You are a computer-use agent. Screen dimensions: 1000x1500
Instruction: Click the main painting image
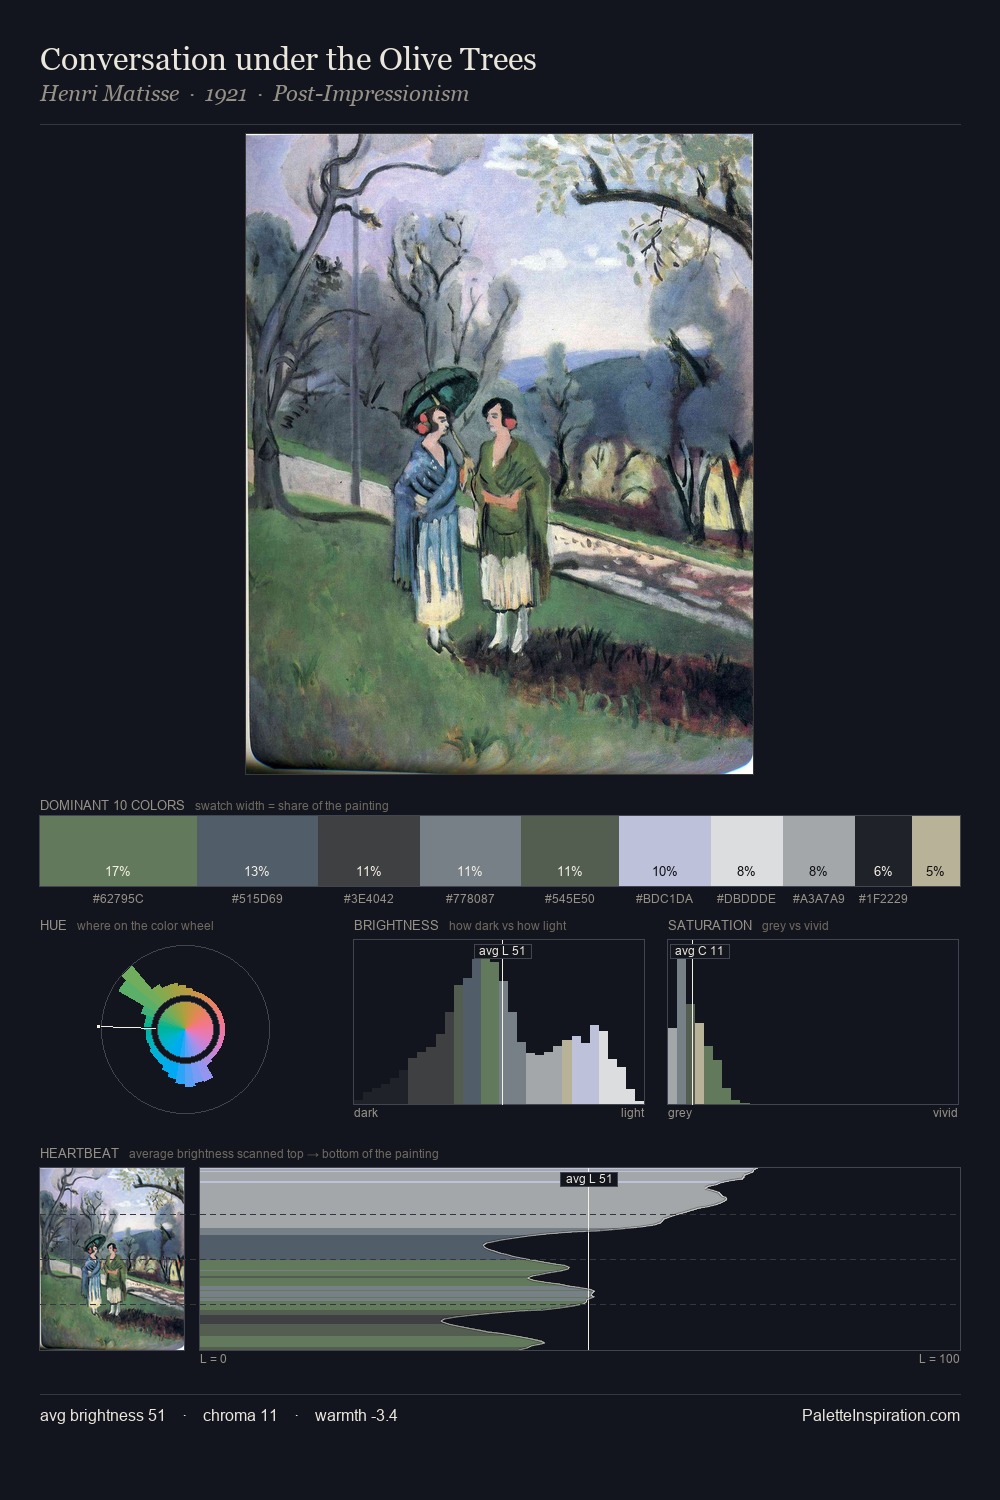click(499, 454)
